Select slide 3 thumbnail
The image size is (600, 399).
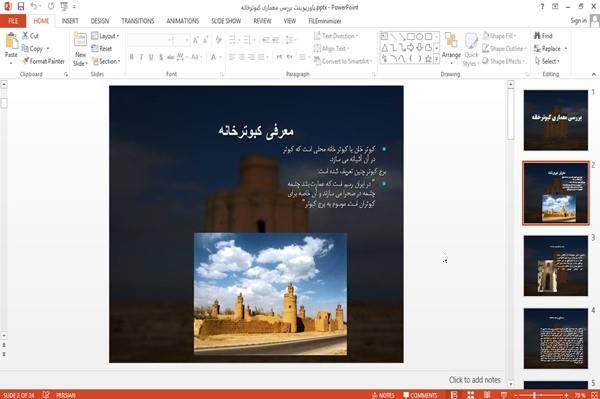pyautogui.click(x=556, y=265)
